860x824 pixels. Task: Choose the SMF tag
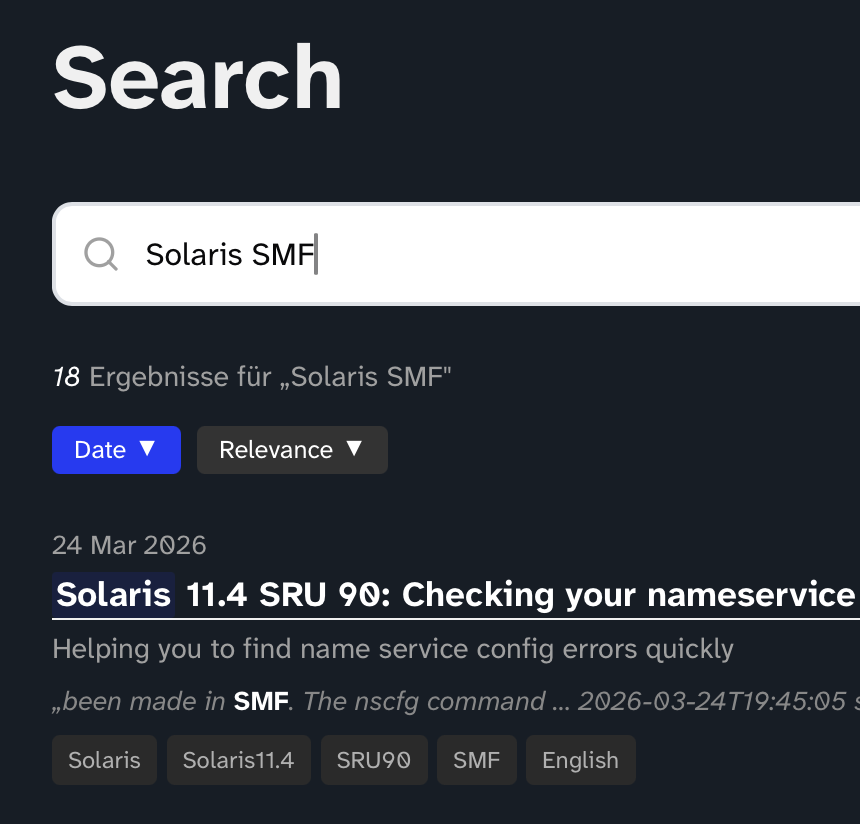coord(477,760)
